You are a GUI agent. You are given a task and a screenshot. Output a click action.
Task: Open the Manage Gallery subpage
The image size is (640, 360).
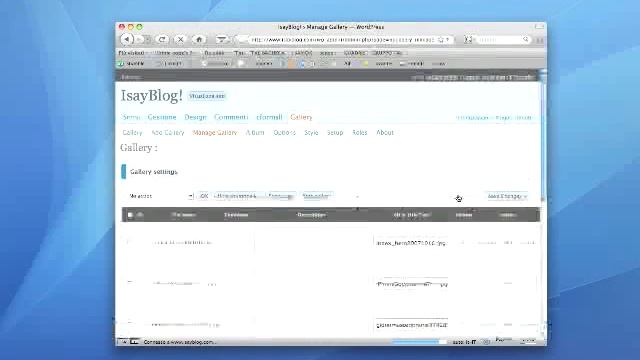[x=215, y=133]
